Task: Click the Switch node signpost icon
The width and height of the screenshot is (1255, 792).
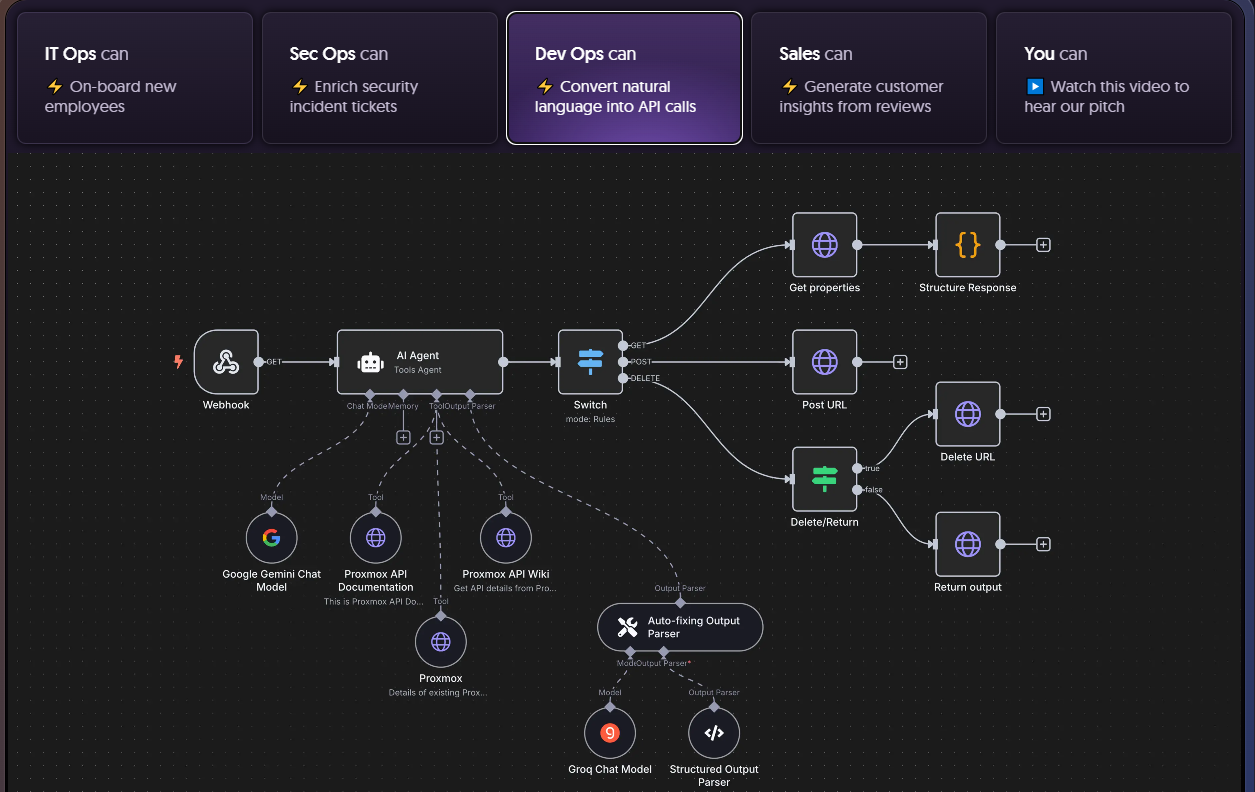Action: click(x=590, y=362)
